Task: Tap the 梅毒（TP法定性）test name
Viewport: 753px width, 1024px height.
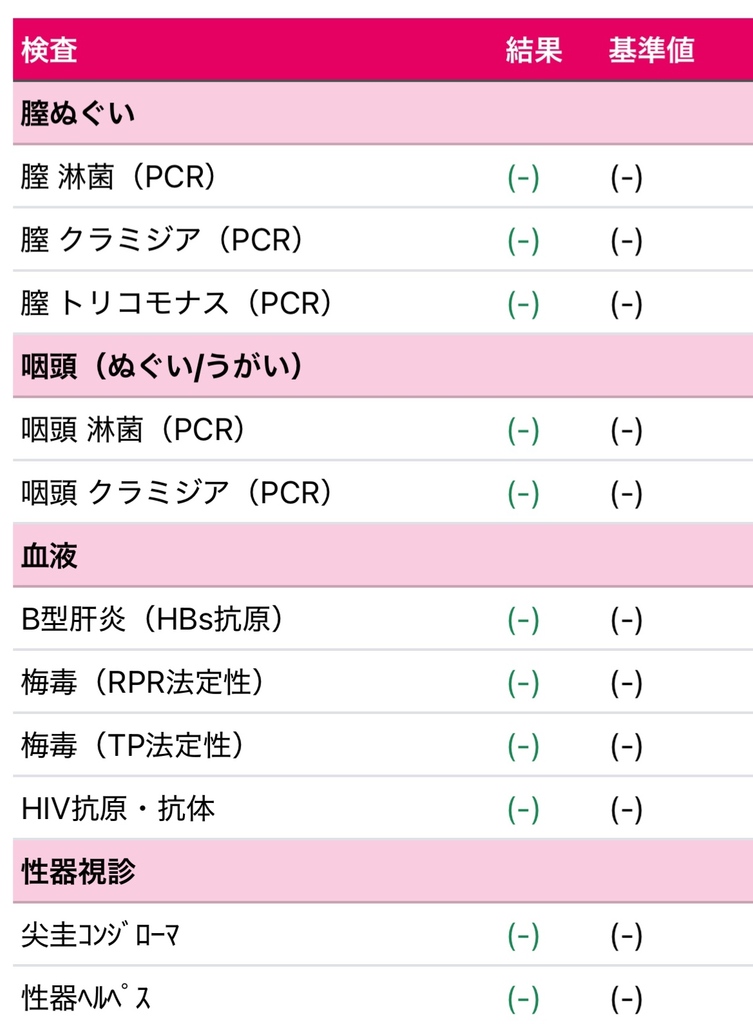Action: pyautogui.click(x=134, y=745)
